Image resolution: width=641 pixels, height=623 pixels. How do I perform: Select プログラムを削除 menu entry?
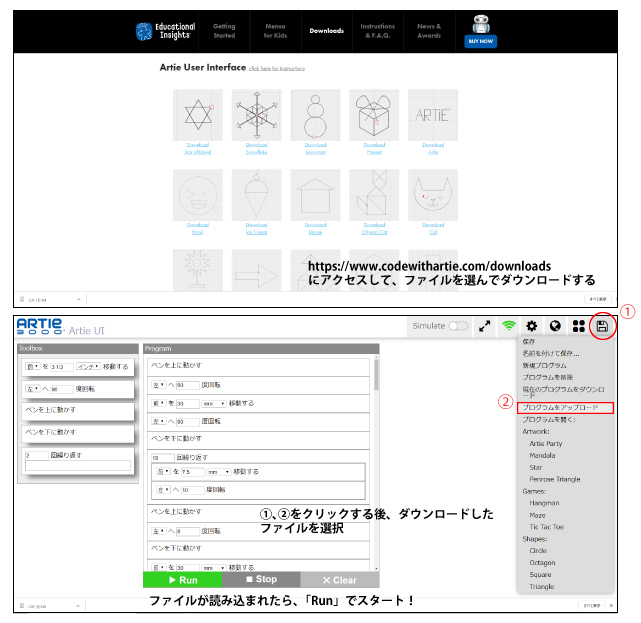547,377
